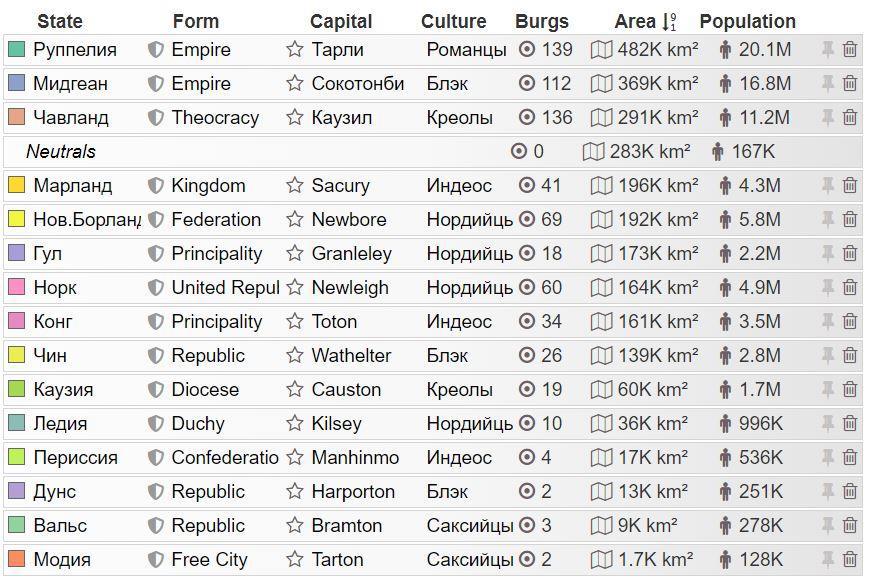The height and width of the screenshot is (578, 876).
Task: Sort states by Population header
Action: coord(747,21)
